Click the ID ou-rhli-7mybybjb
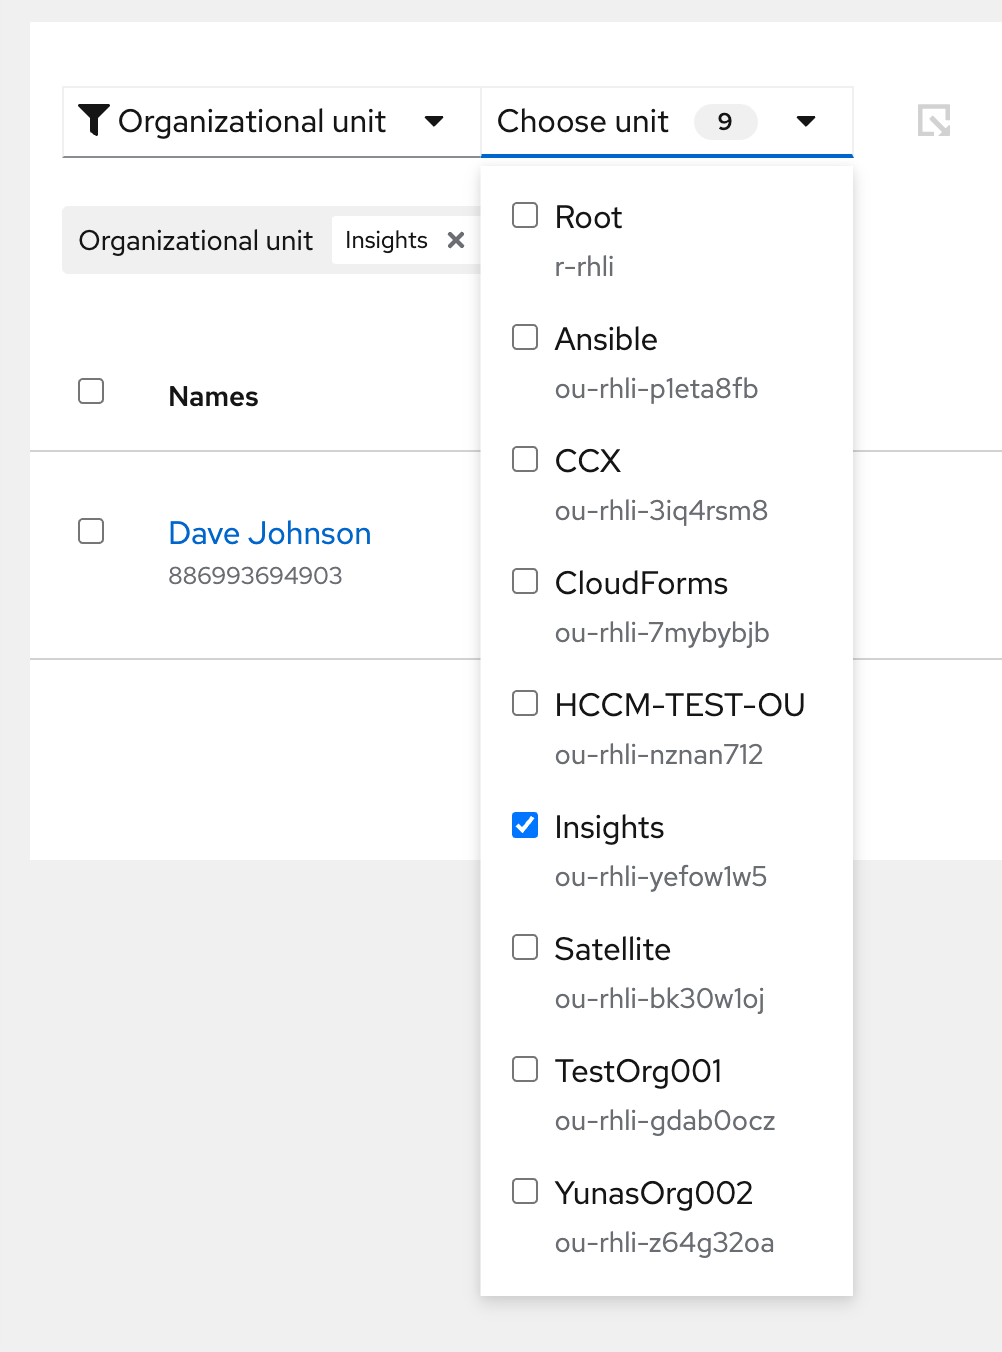Screen dimensions: 1002x1352 click(662, 633)
